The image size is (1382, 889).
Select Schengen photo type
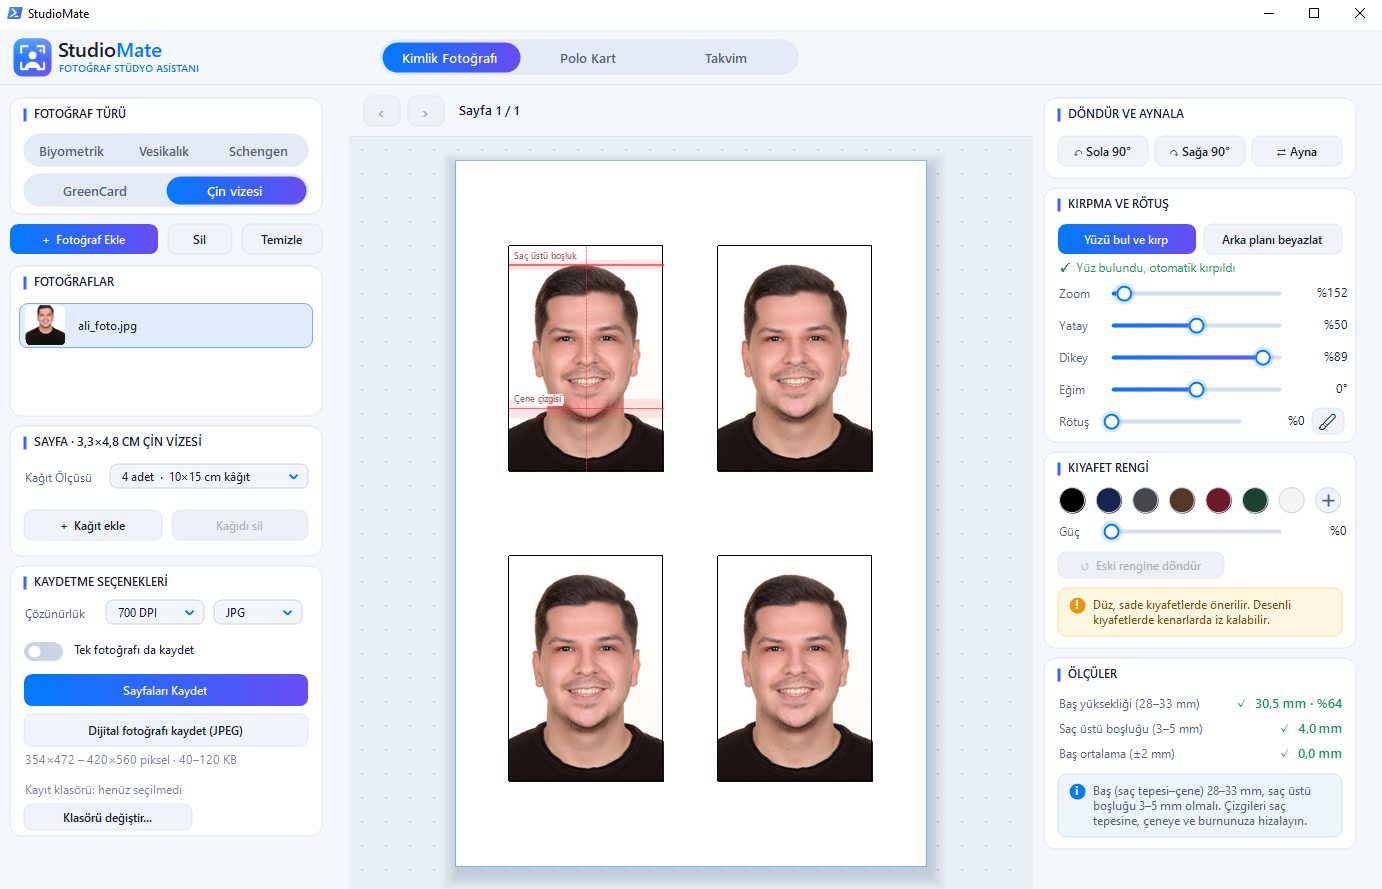coord(258,151)
